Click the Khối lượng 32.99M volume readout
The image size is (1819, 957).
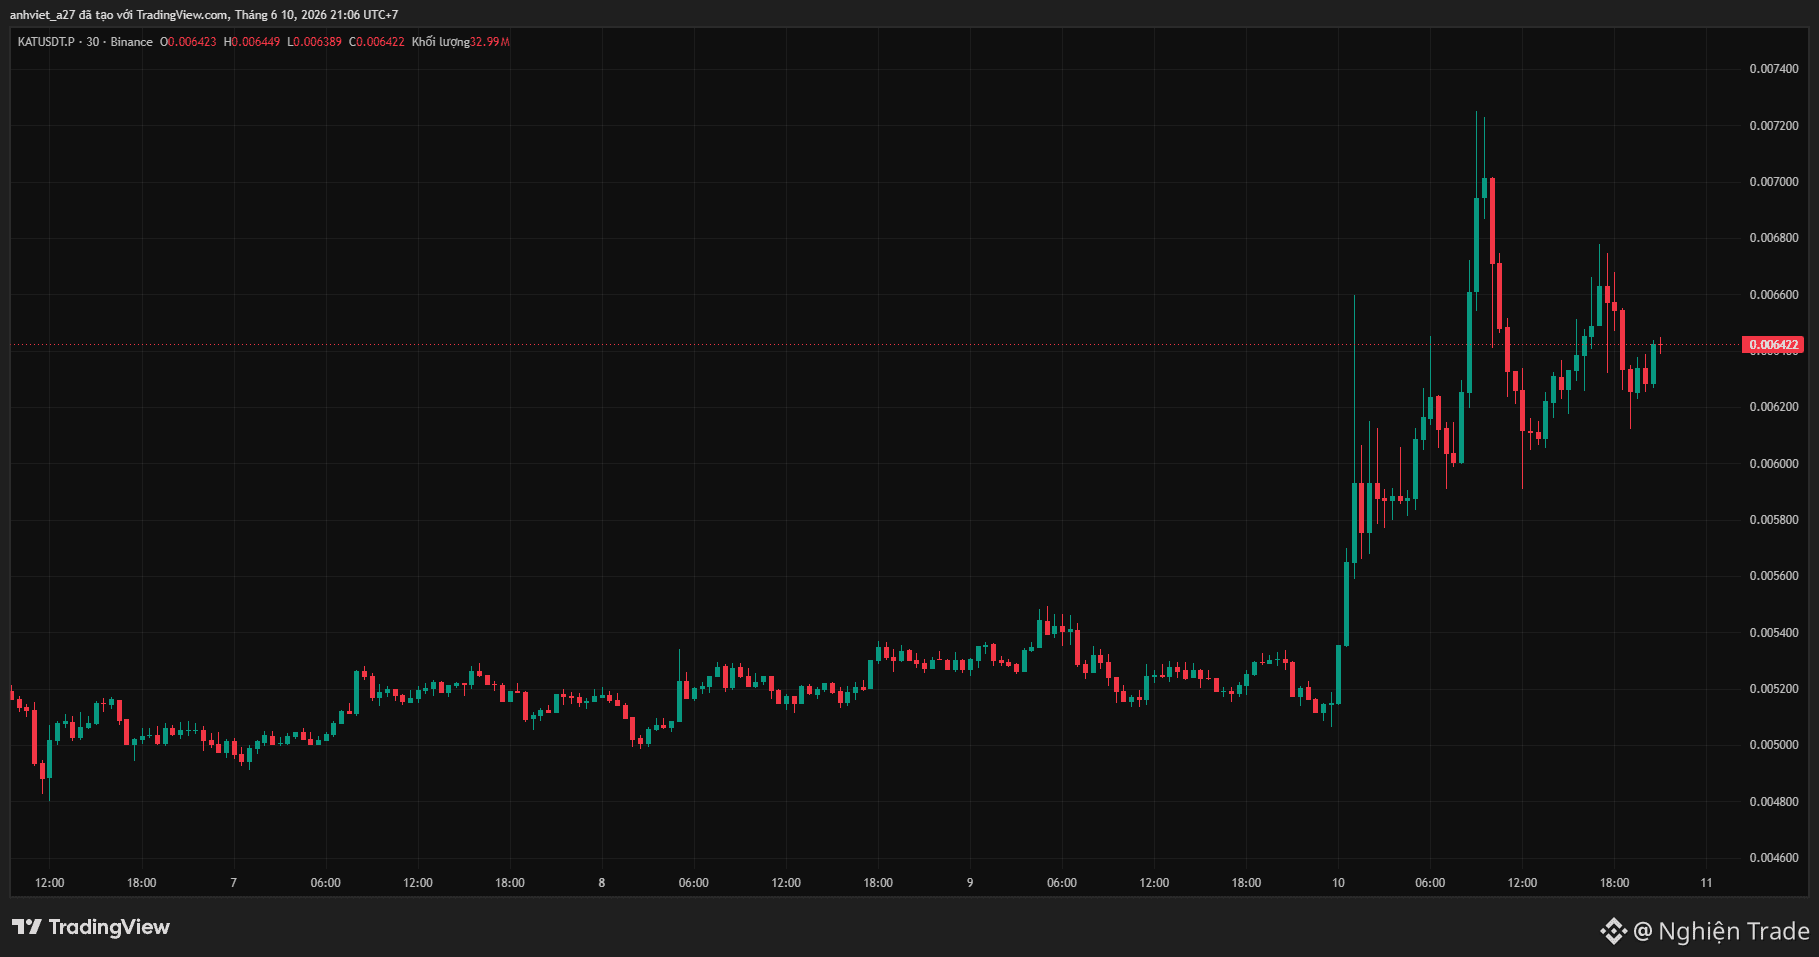pos(461,42)
